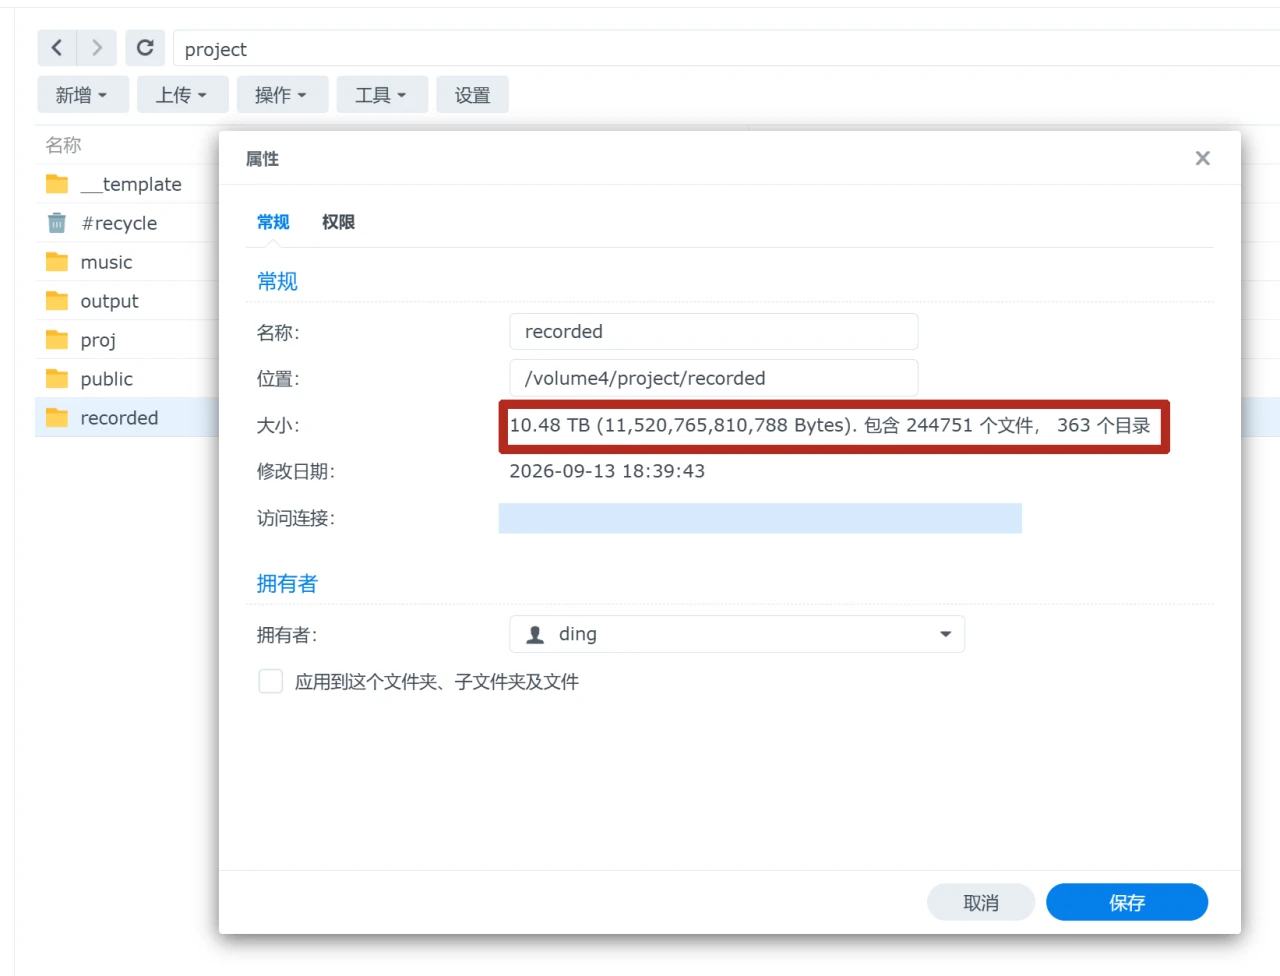Select the __template folder name

131,184
